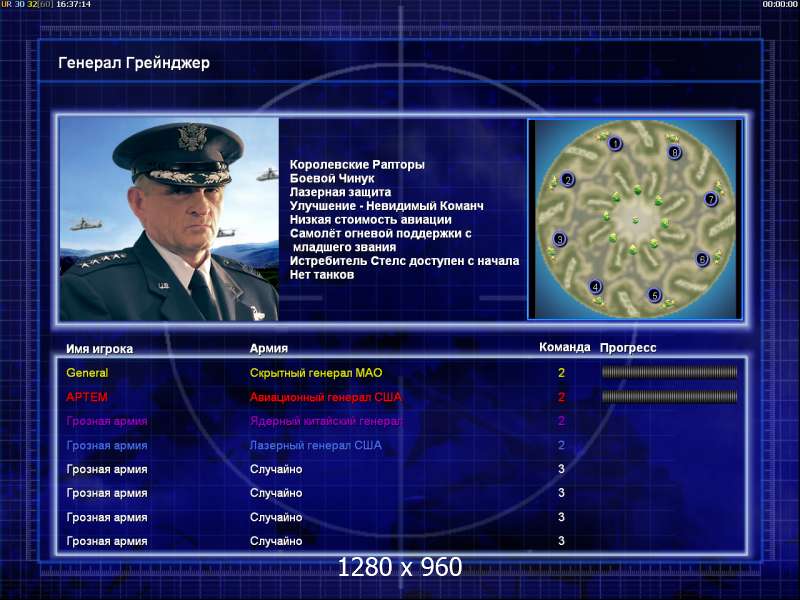The image size is (800, 600).
Task: Click the 'Команда' column header
Action: [x=565, y=347]
